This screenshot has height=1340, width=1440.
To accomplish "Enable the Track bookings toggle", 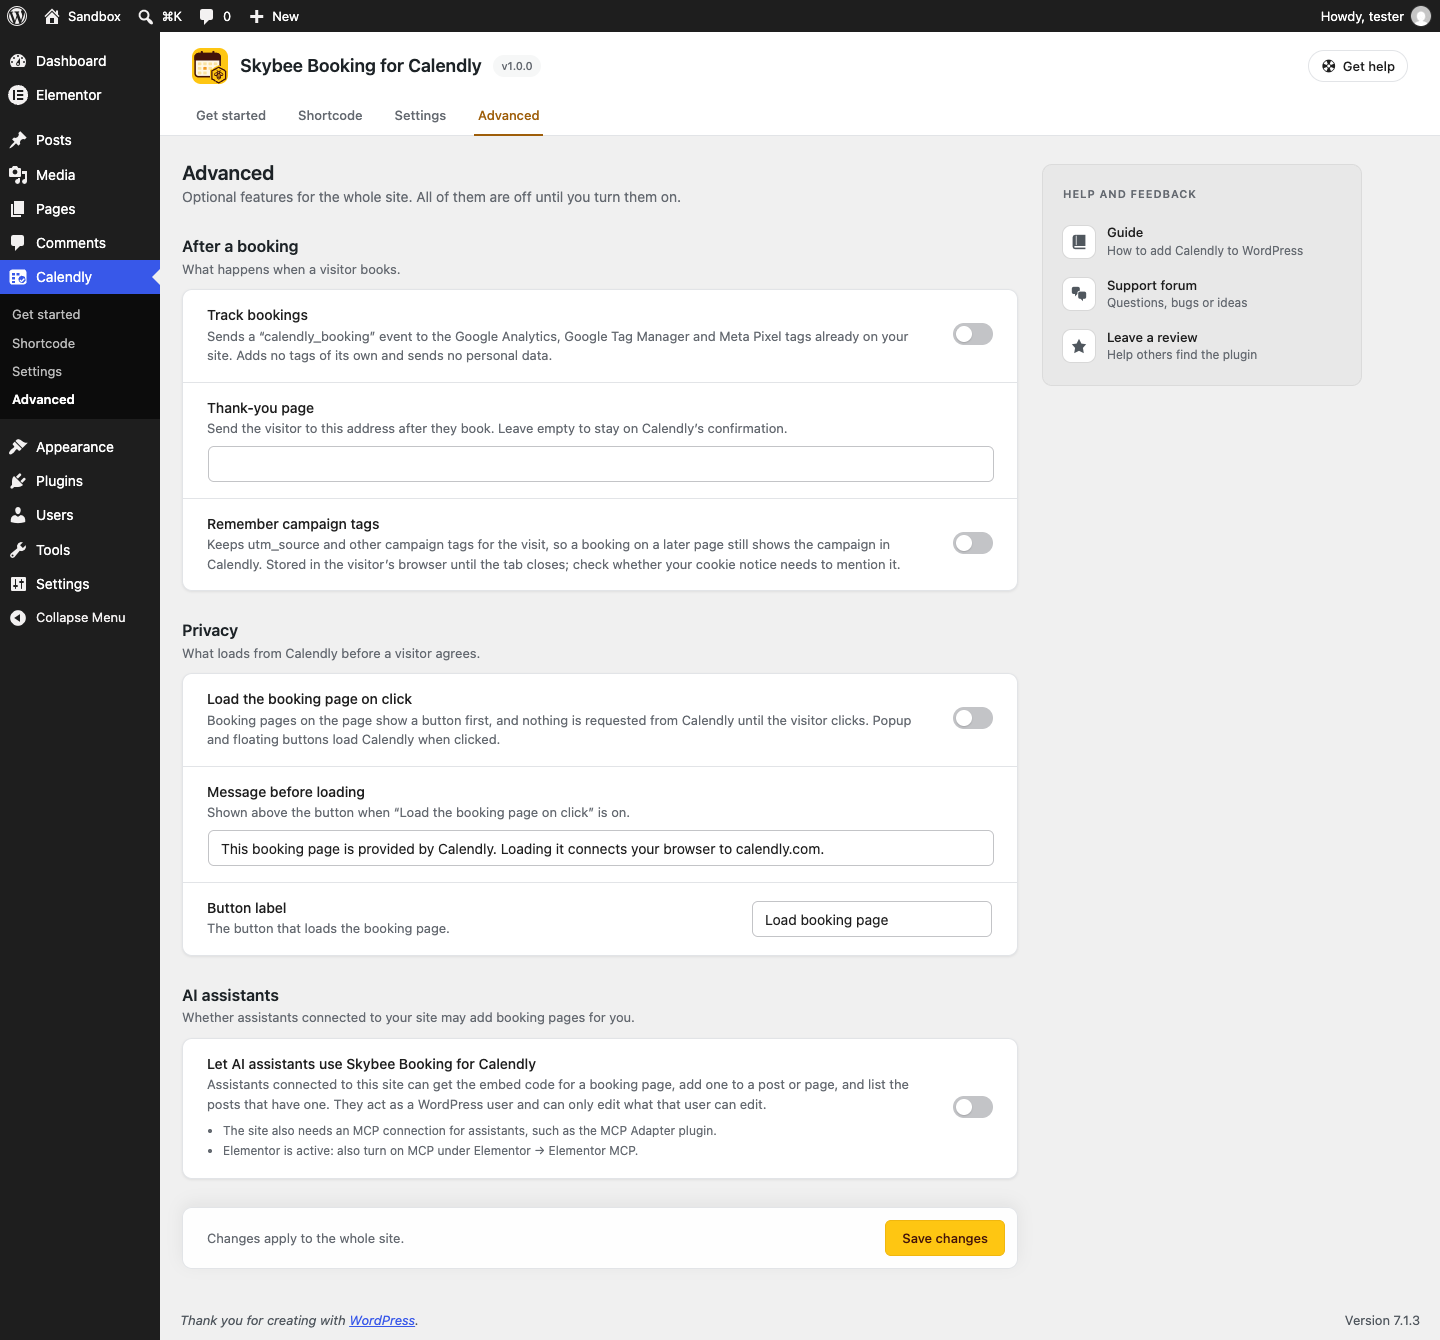I will pos(973,334).
